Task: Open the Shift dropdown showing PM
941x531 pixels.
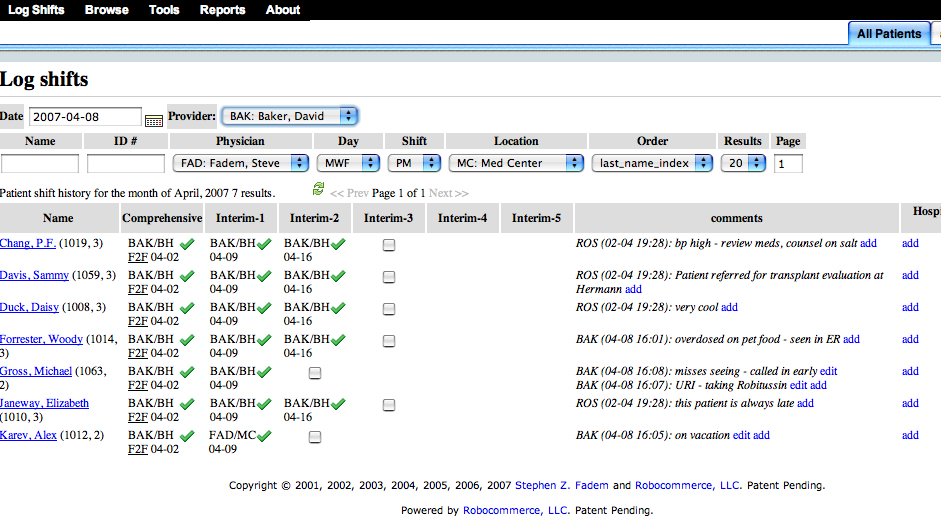Action: [x=414, y=163]
